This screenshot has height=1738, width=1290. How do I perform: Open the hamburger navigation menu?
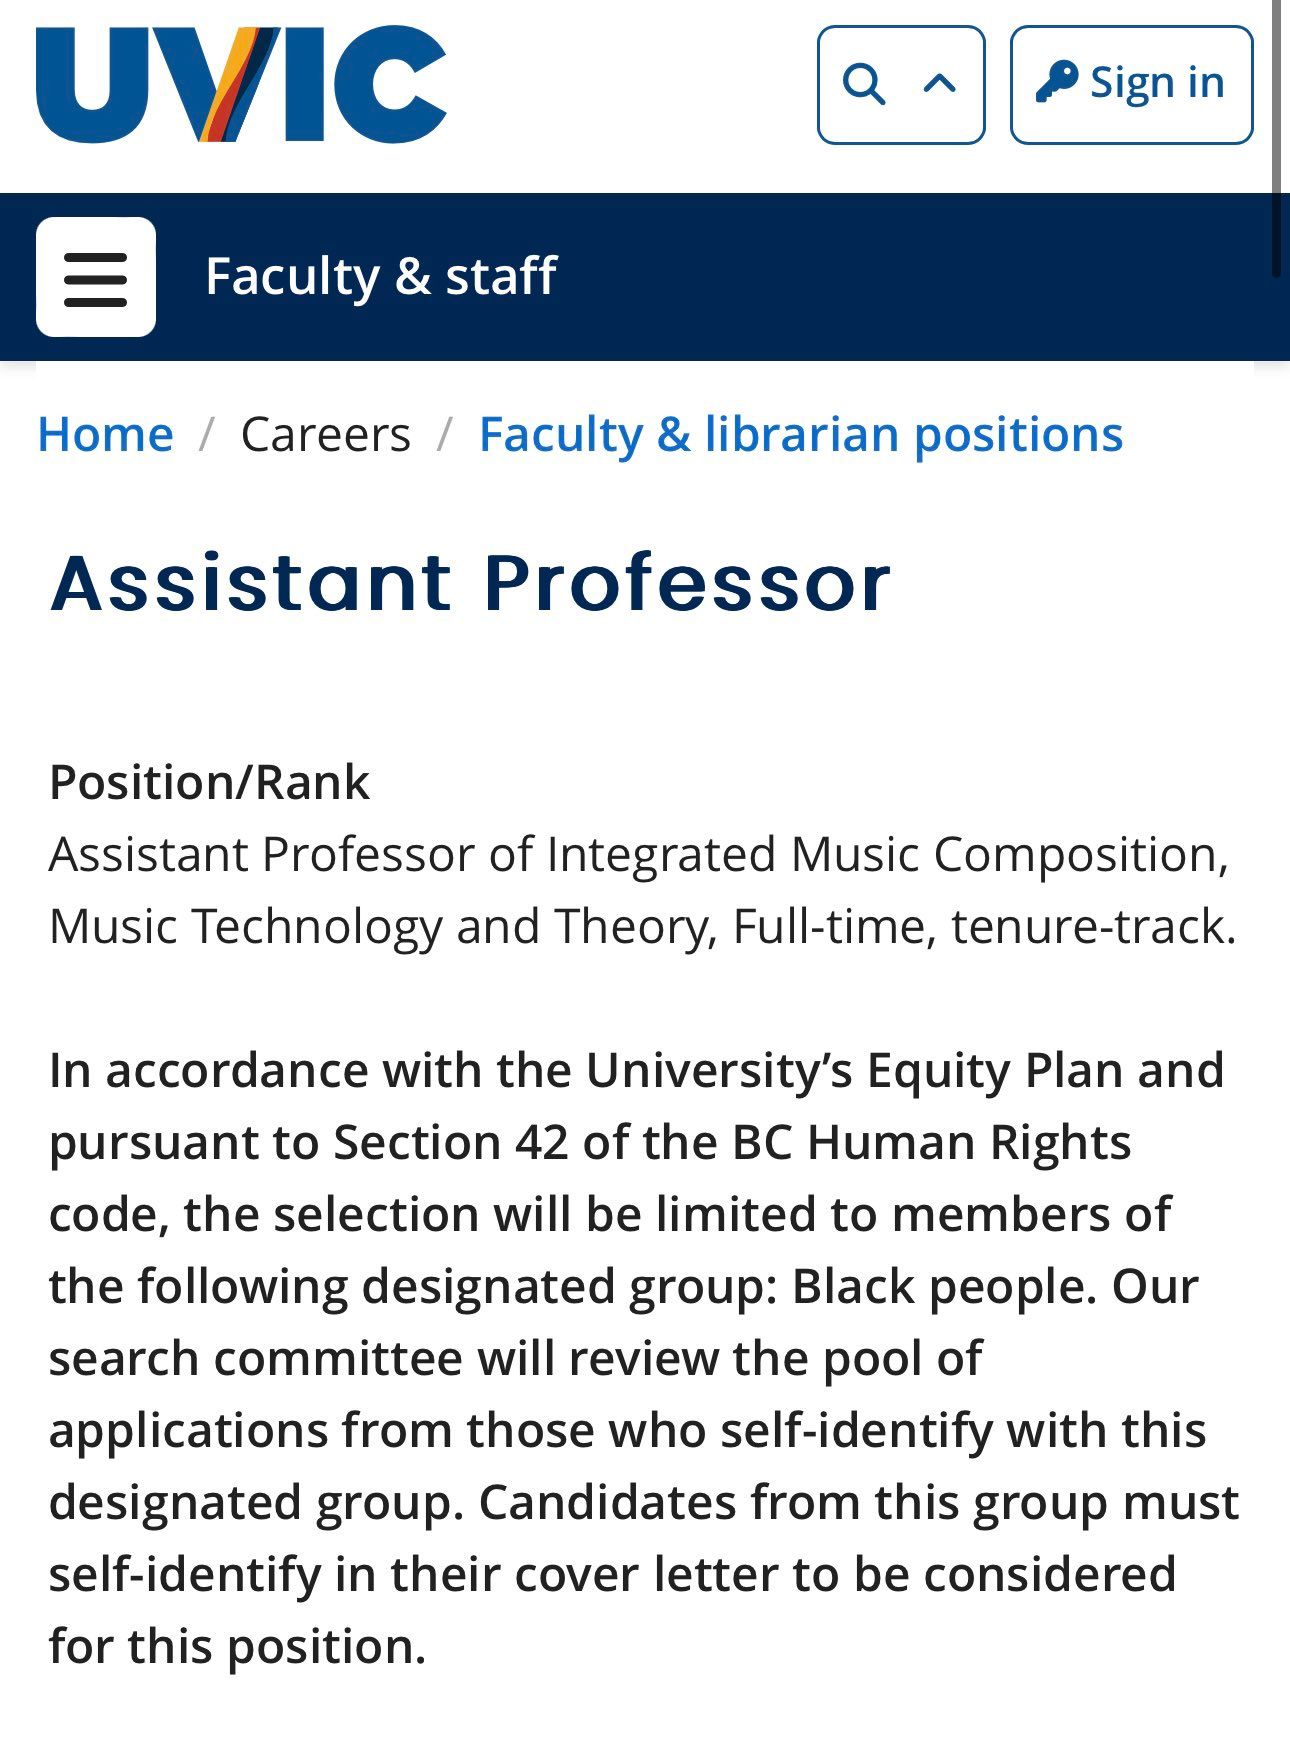pyautogui.click(x=96, y=277)
